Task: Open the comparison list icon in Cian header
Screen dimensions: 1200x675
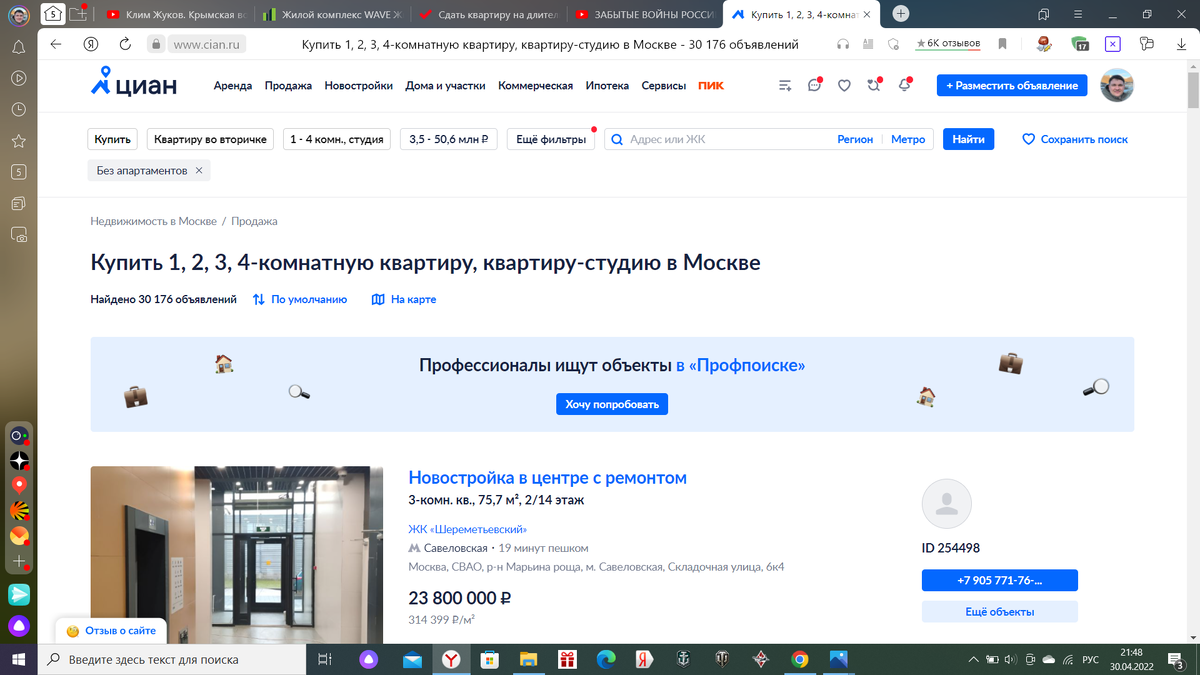Action: 785,86
